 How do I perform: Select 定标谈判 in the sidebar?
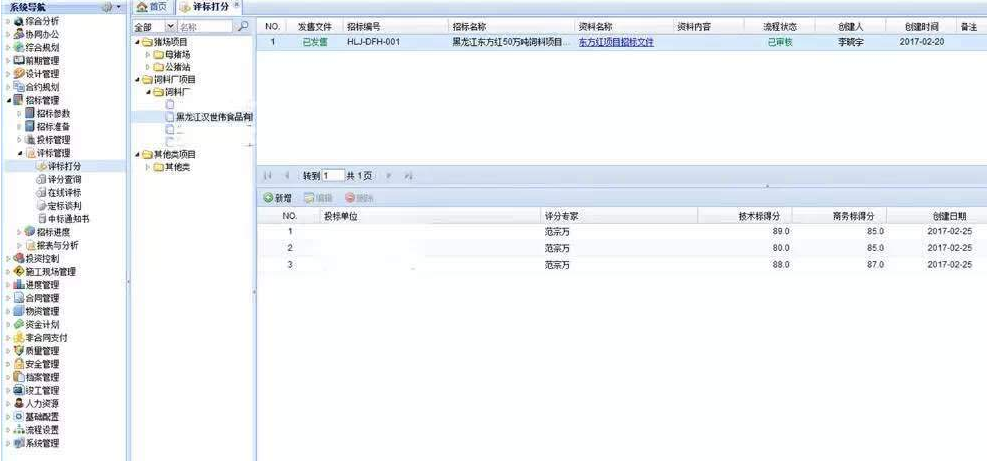pos(64,205)
